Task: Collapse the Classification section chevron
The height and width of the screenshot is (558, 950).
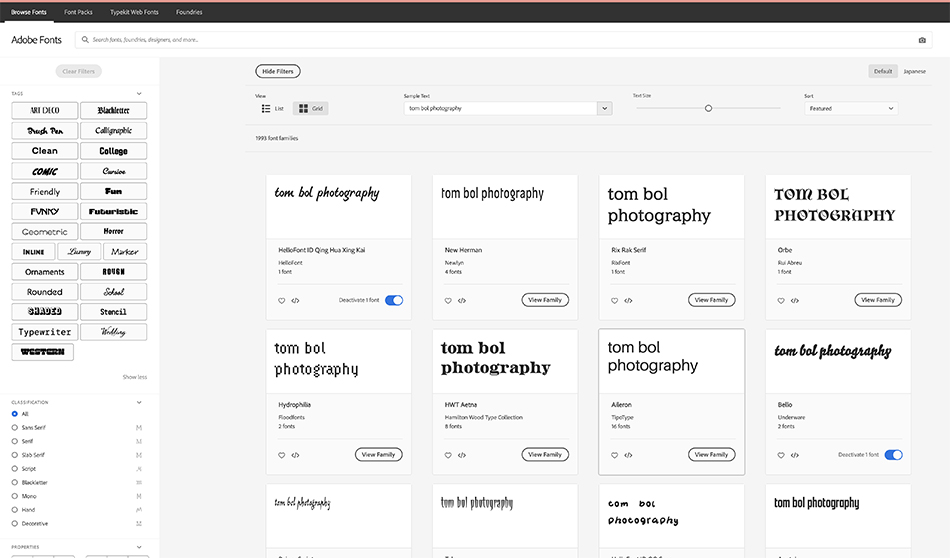Action: [139, 402]
